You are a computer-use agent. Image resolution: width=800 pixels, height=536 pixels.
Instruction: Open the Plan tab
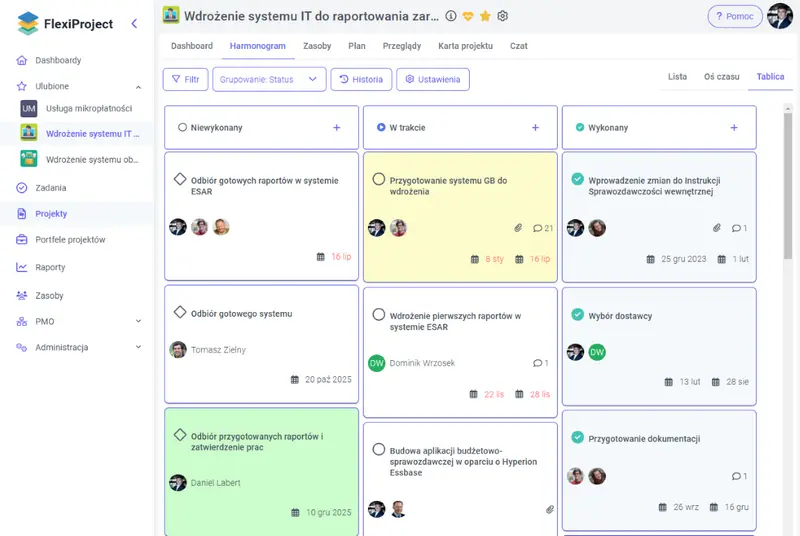(x=357, y=46)
